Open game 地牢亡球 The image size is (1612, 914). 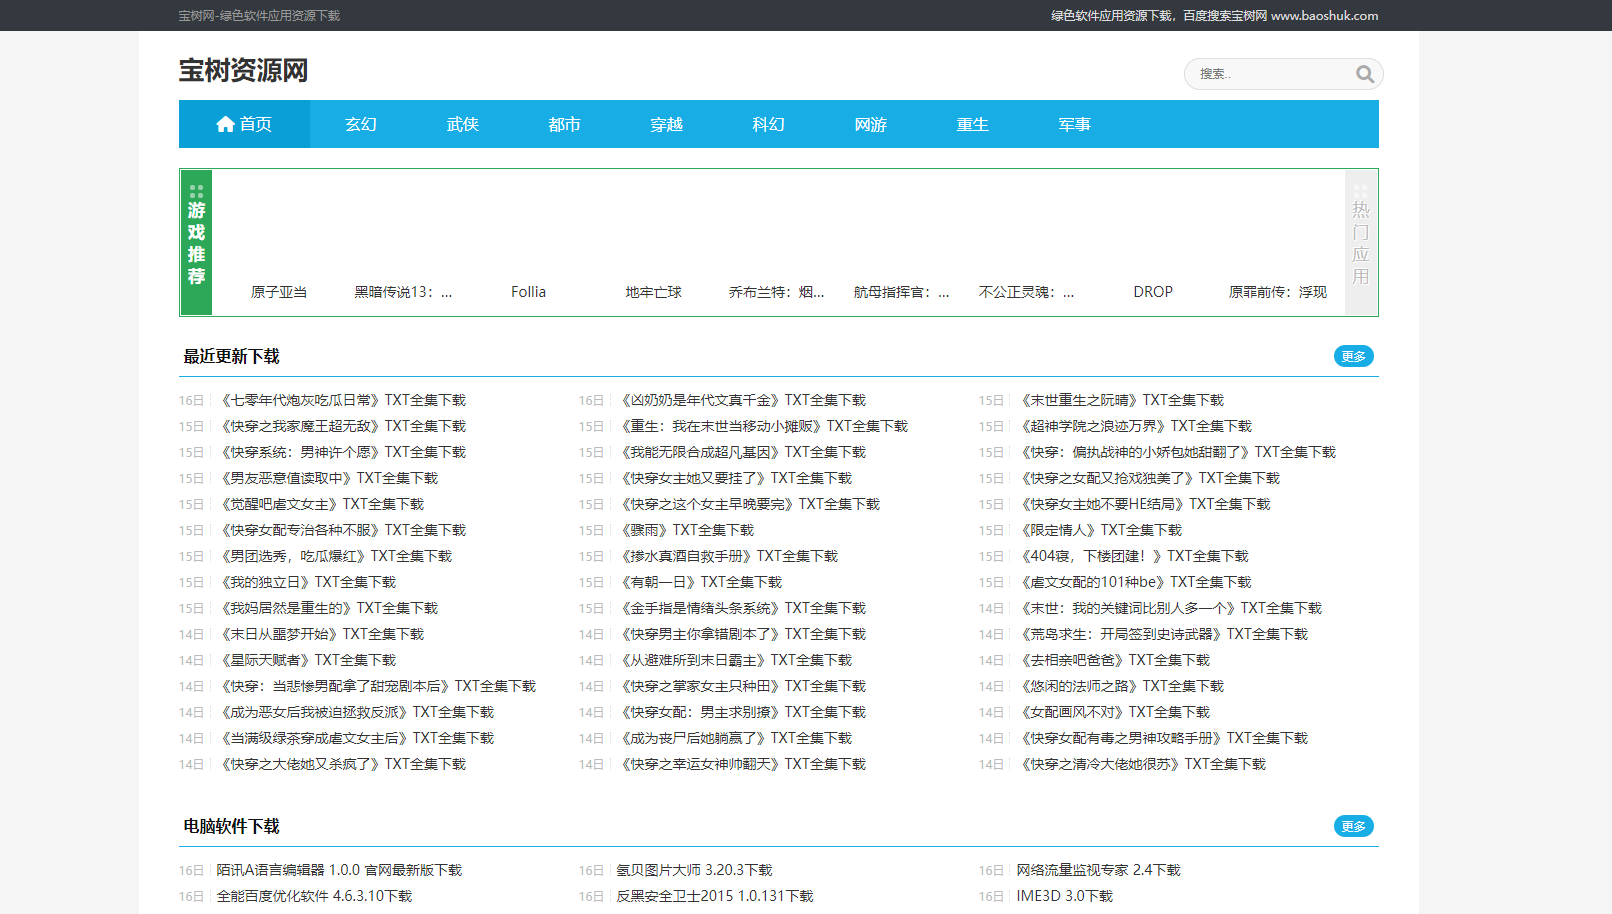(653, 292)
